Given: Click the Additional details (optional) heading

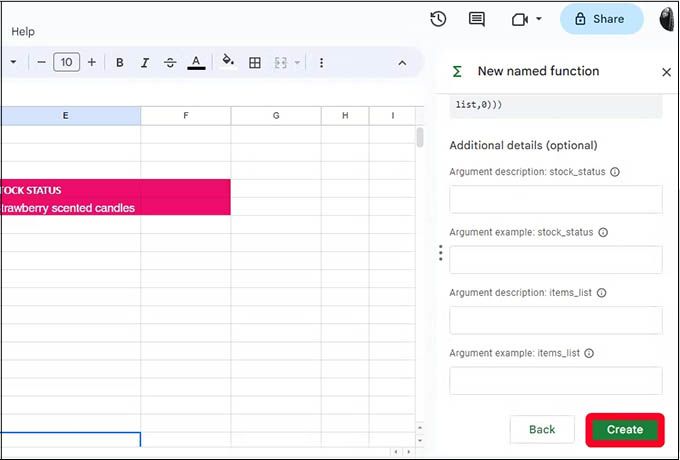Looking at the screenshot, I should (x=523, y=145).
